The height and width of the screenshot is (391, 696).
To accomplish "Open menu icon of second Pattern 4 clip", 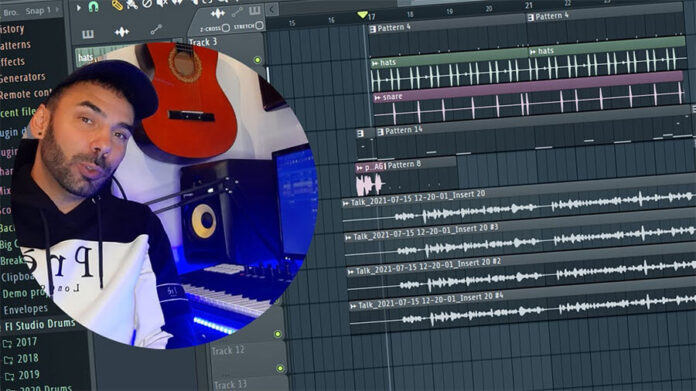I will pos(530,17).
